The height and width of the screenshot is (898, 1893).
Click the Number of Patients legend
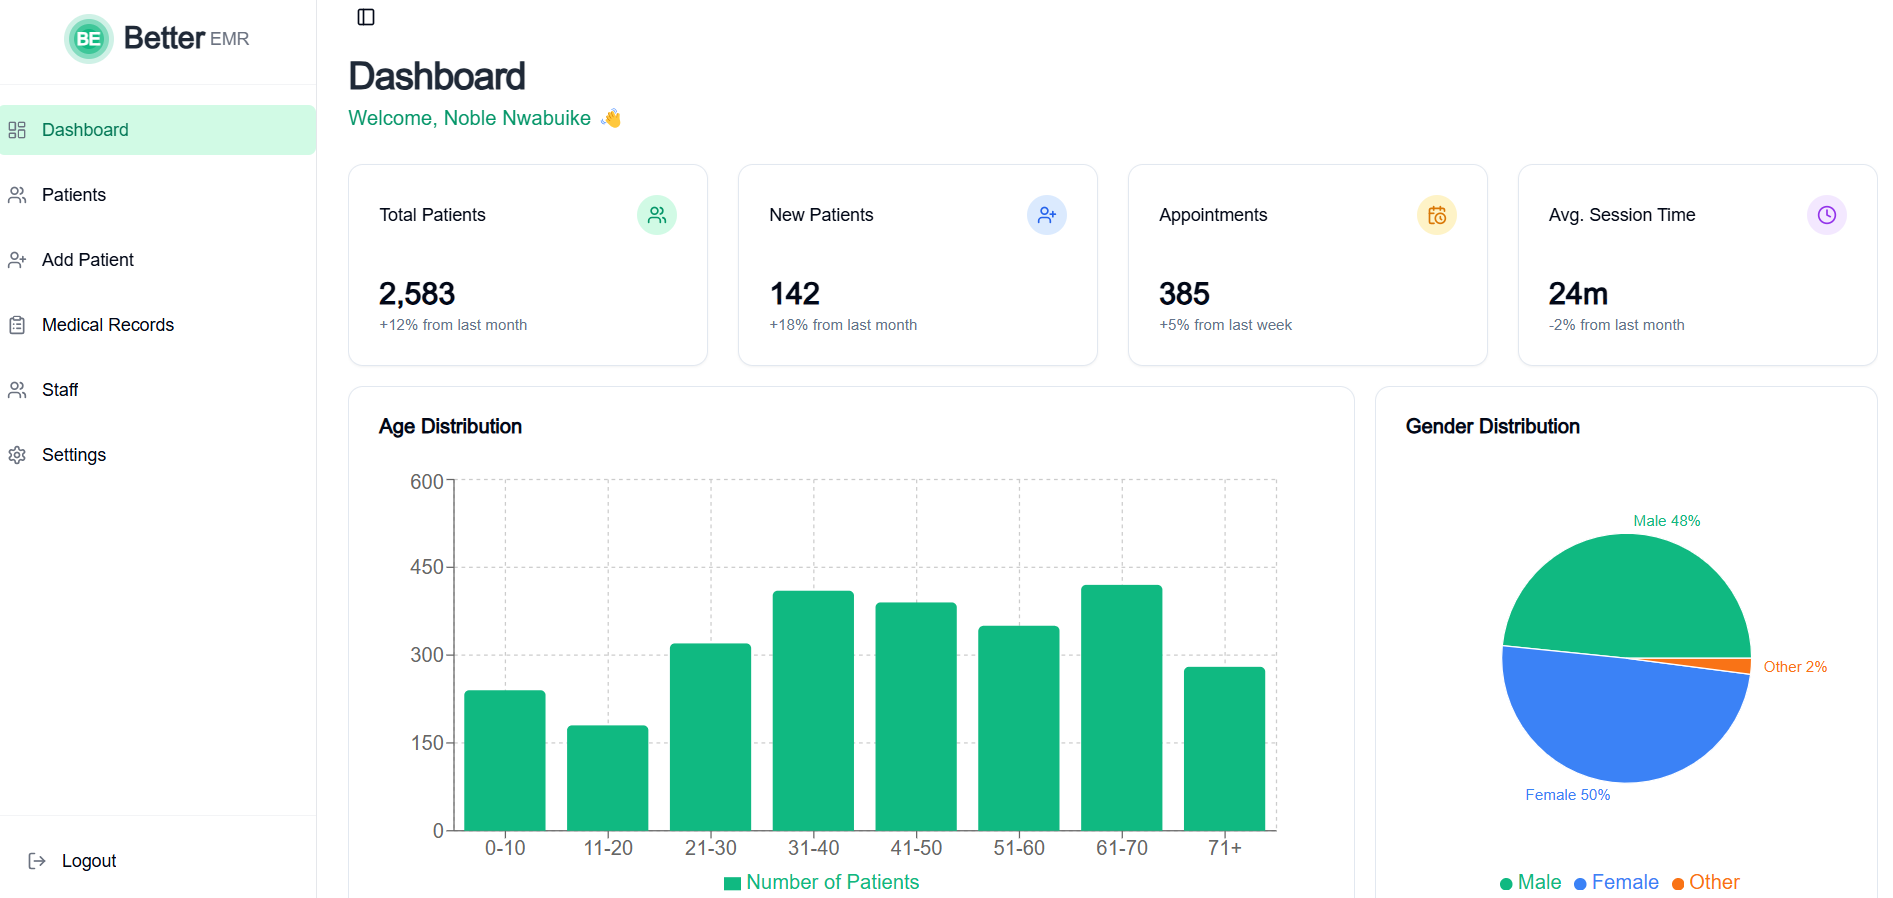[821, 882]
